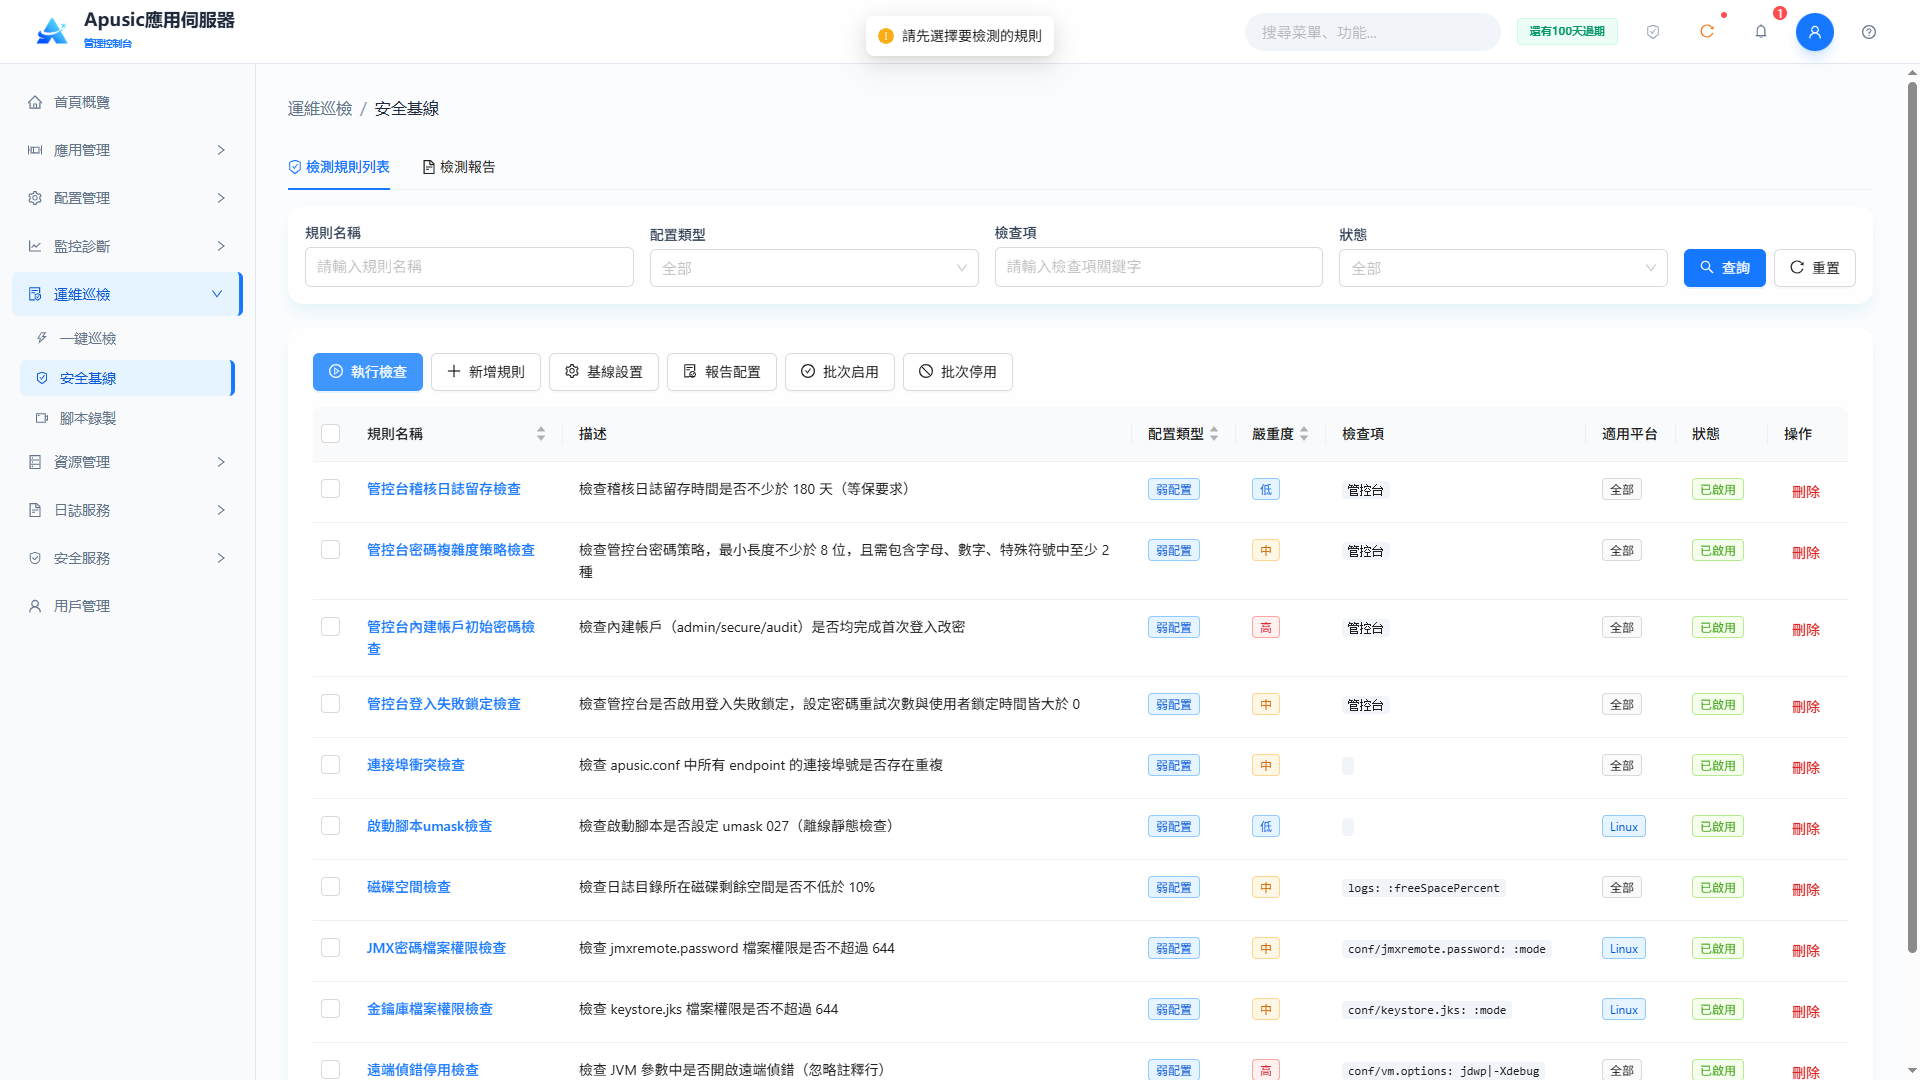The image size is (1920, 1080).
Task: Check the 管控台密碼複雜度策略檢查 row checkbox
Action: point(331,550)
